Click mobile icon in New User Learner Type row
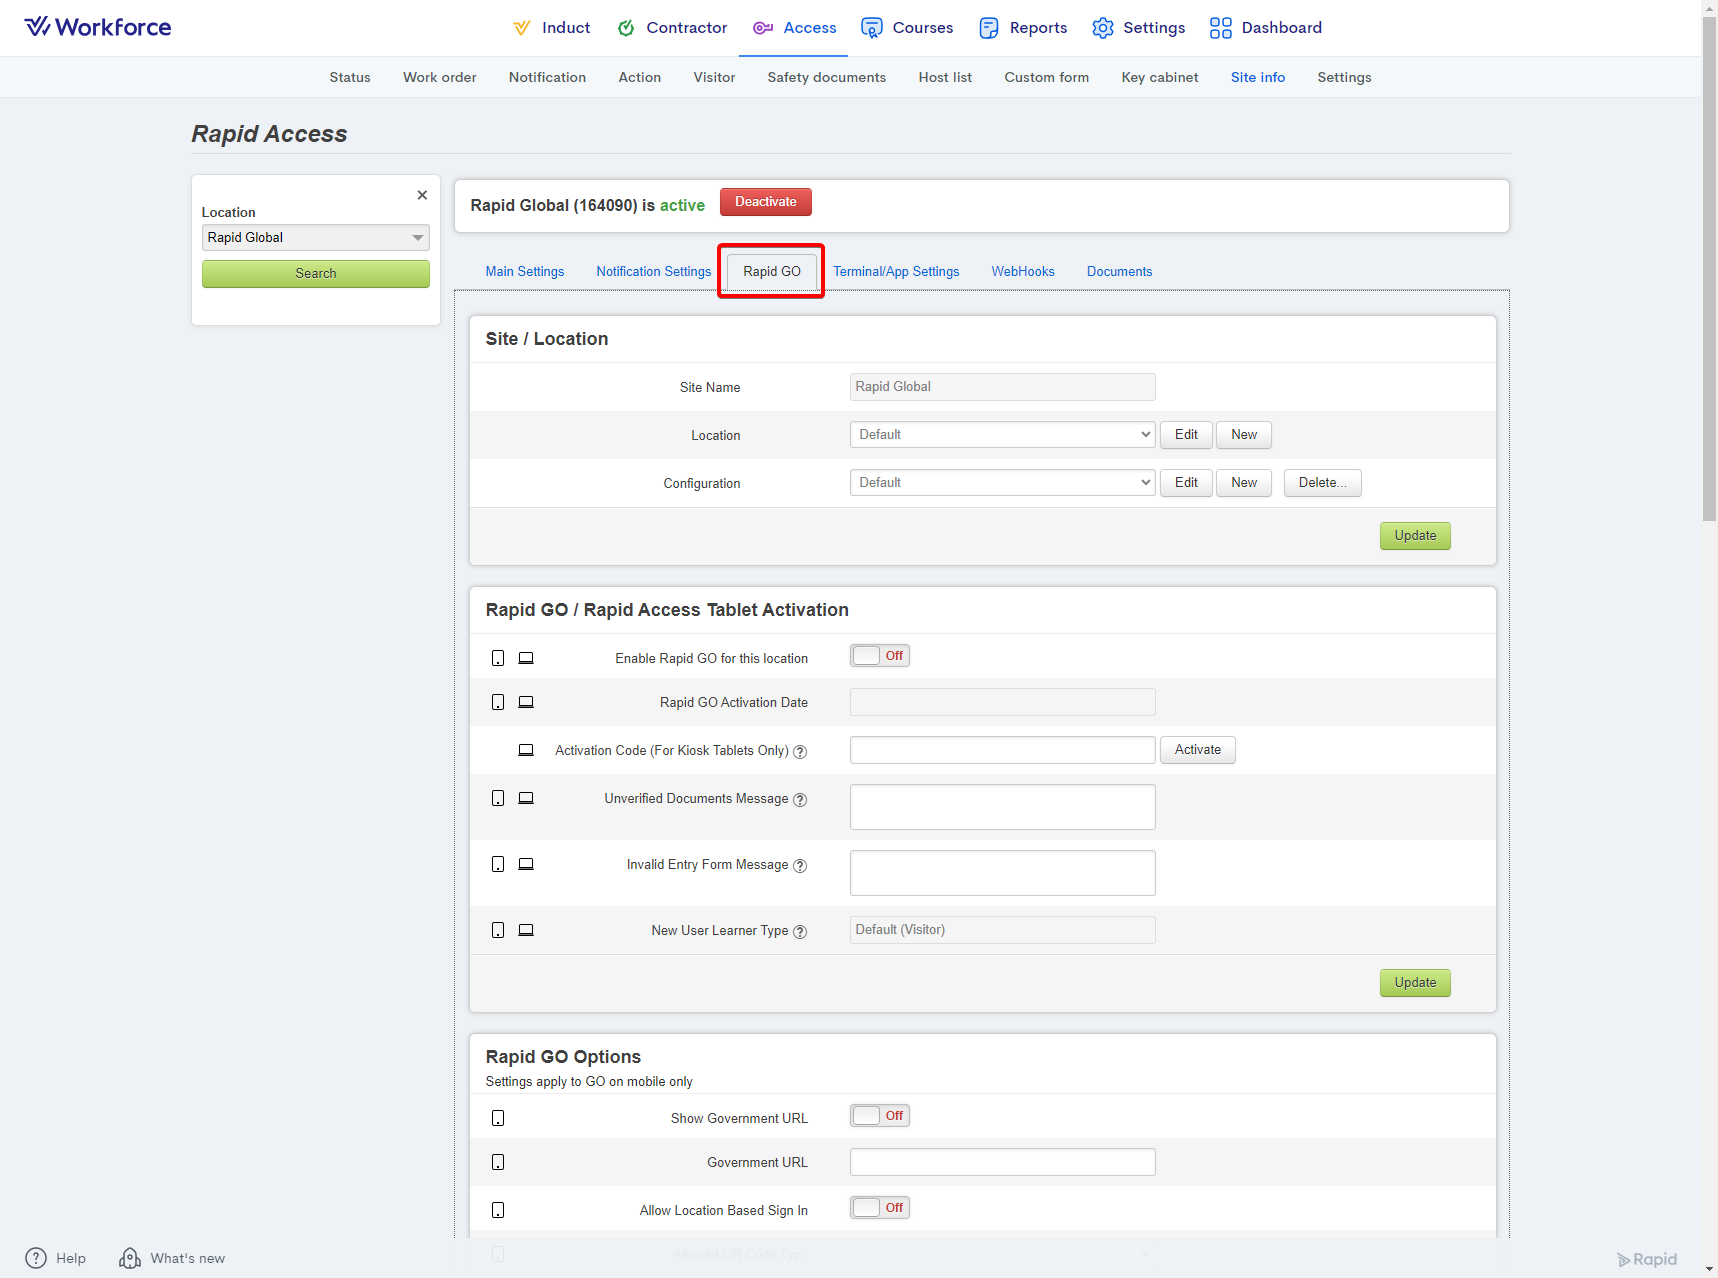Image resolution: width=1718 pixels, height=1278 pixels. [x=498, y=930]
